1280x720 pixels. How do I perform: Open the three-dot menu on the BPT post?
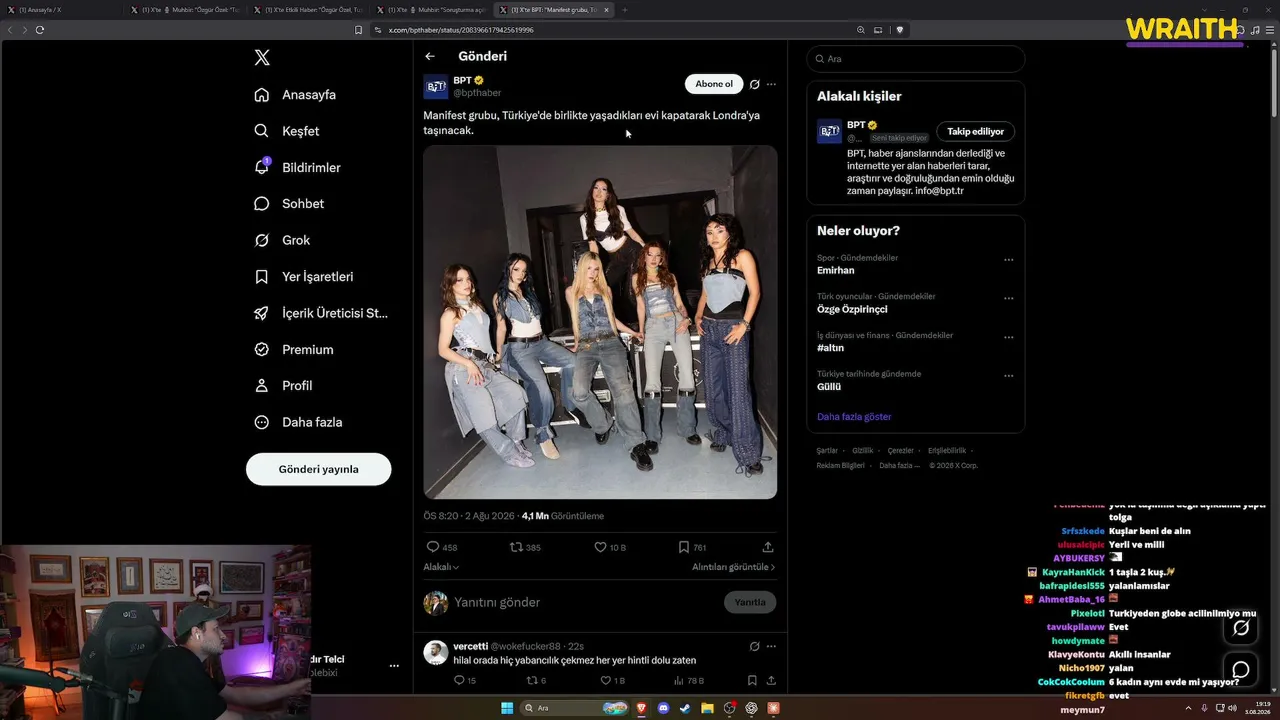tap(771, 84)
